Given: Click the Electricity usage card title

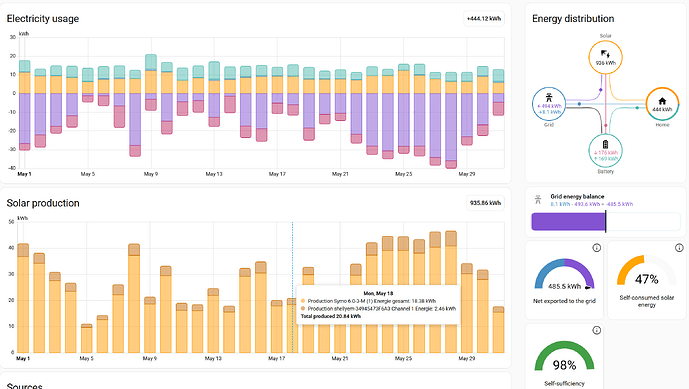Looking at the screenshot, I should (x=43, y=18).
